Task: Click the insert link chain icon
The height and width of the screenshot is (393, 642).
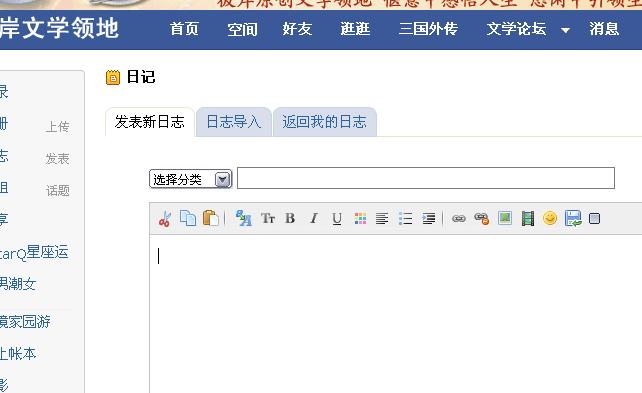Action: click(x=459, y=219)
